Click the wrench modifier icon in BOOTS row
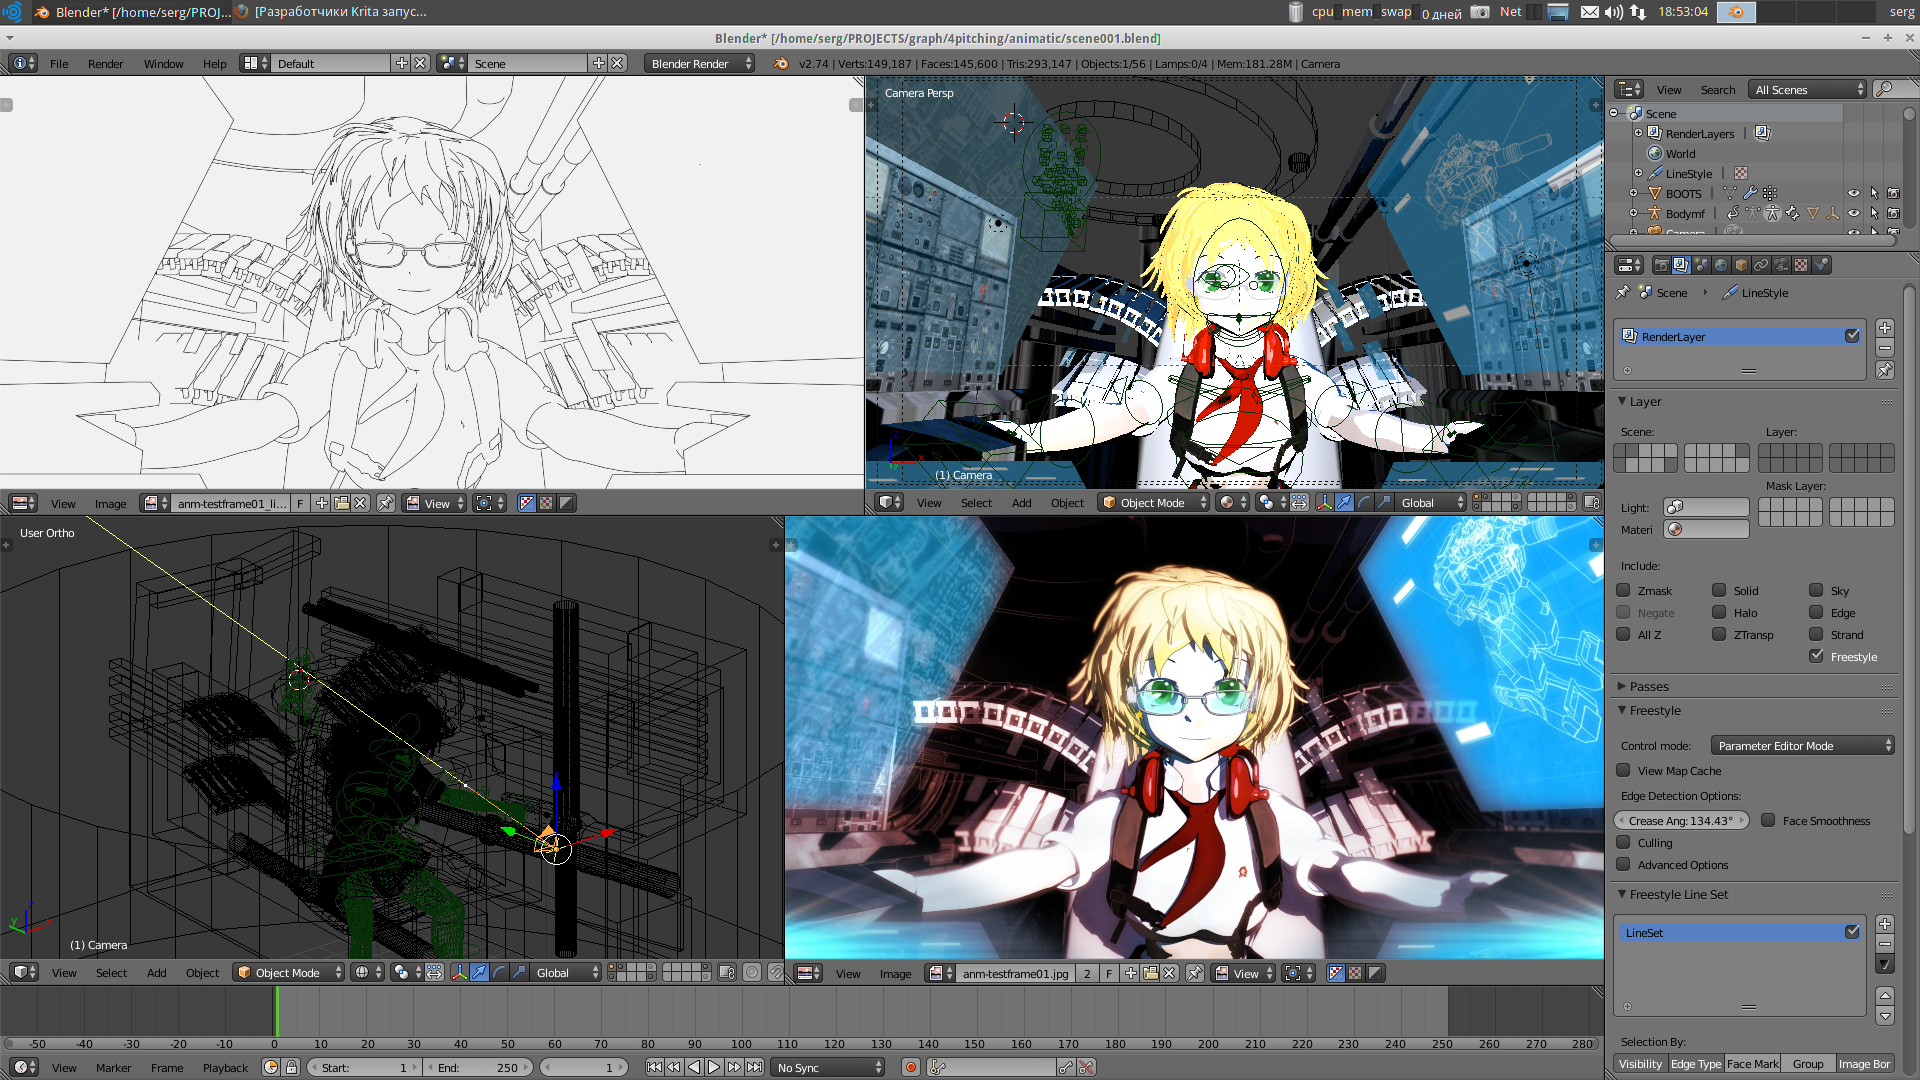 click(1750, 193)
